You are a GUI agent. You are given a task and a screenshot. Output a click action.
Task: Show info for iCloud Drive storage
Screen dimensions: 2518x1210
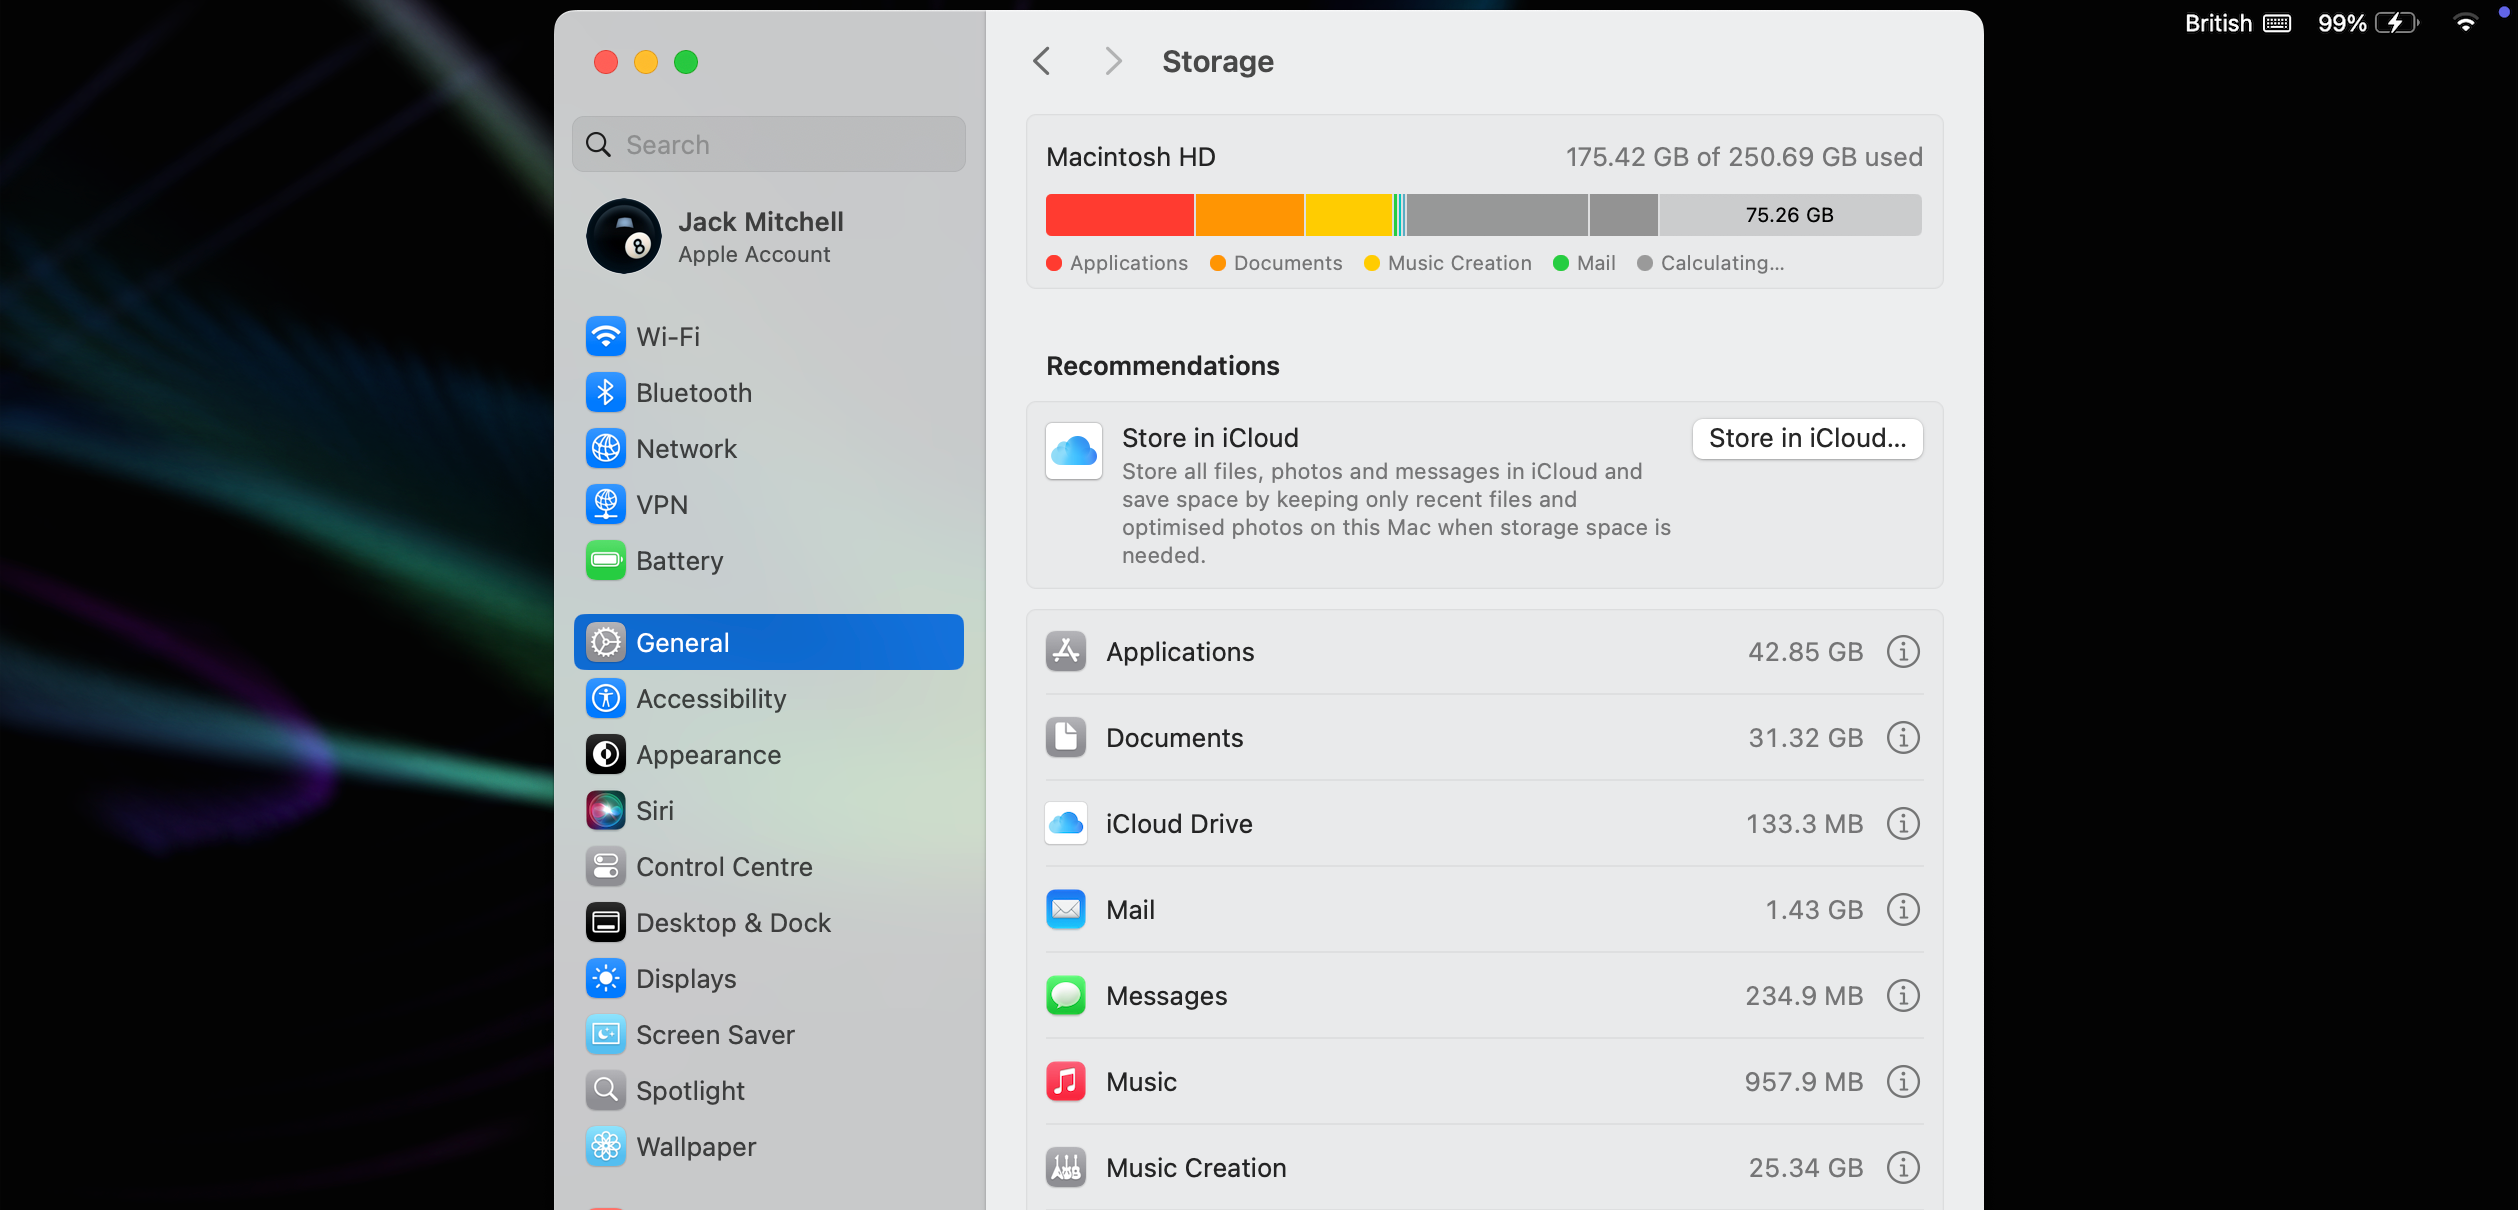1902,824
